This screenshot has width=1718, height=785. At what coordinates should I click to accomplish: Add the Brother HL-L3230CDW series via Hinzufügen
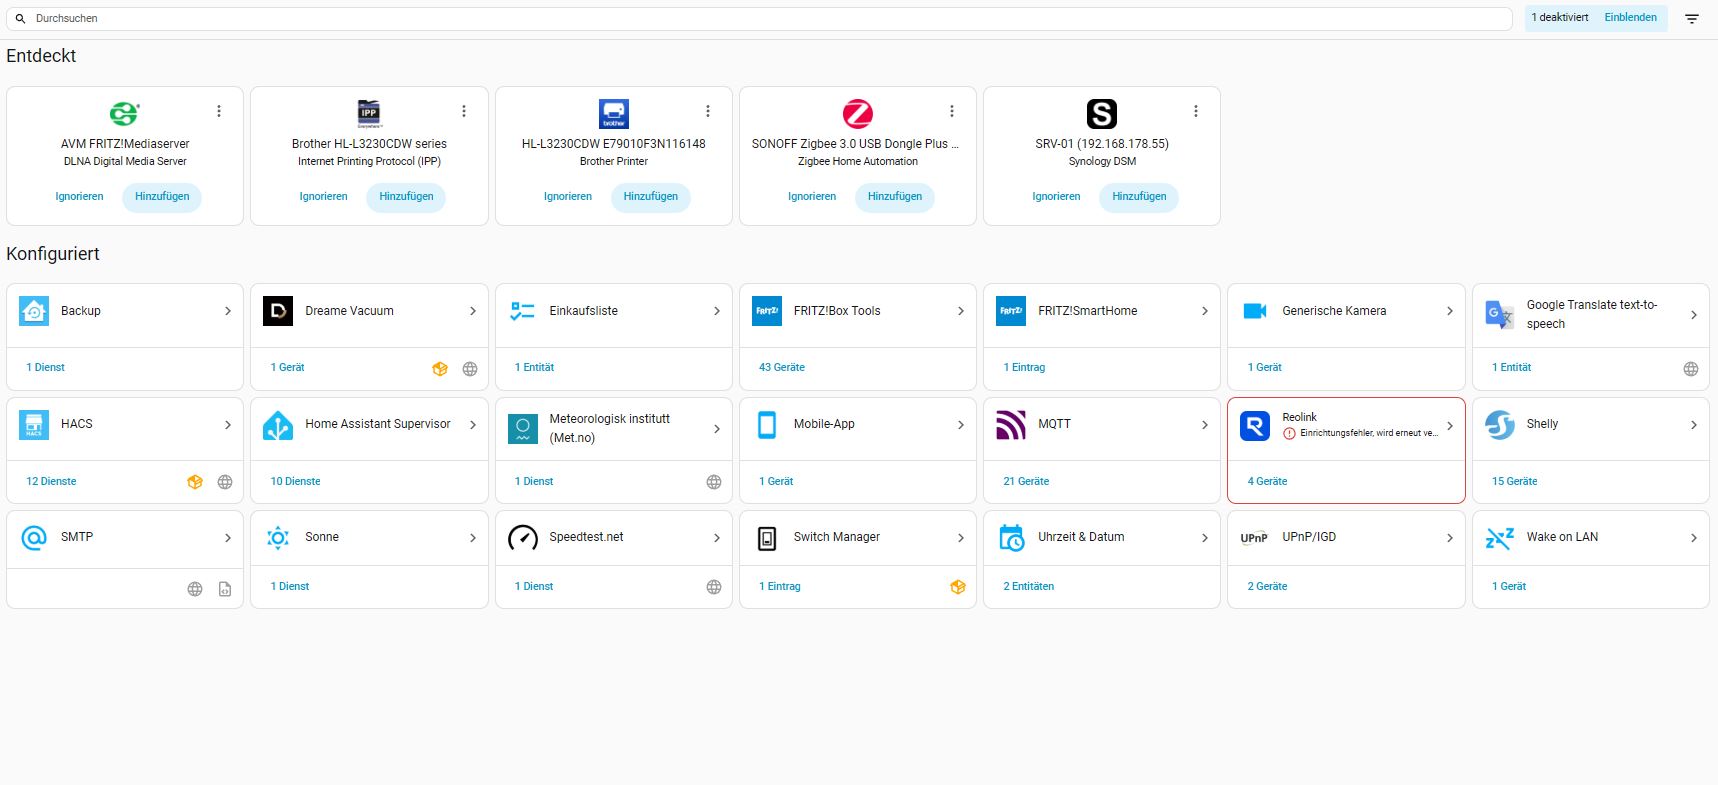click(406, 197)
